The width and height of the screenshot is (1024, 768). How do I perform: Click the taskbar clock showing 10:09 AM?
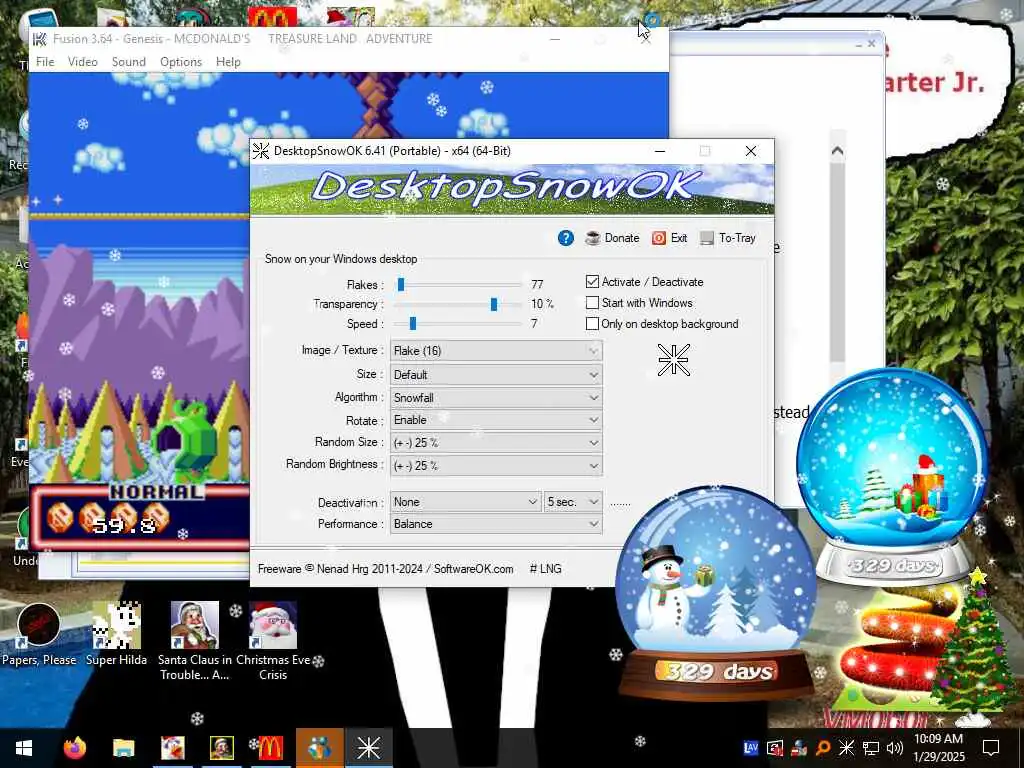pyautogui.click(x=938, y=748)
